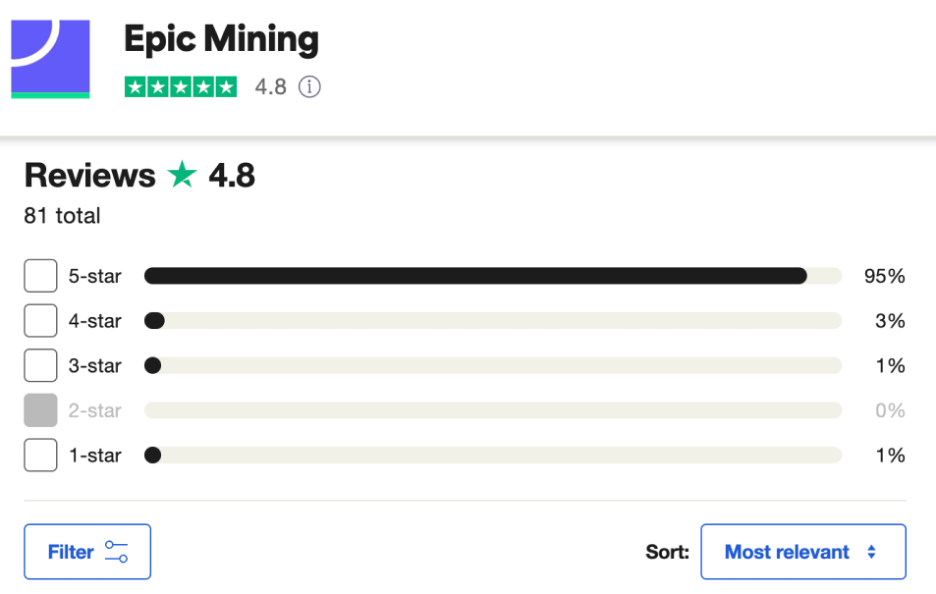Check the 5-star filter checkbox
936x594 pixels.
click(x=41, y=276)
